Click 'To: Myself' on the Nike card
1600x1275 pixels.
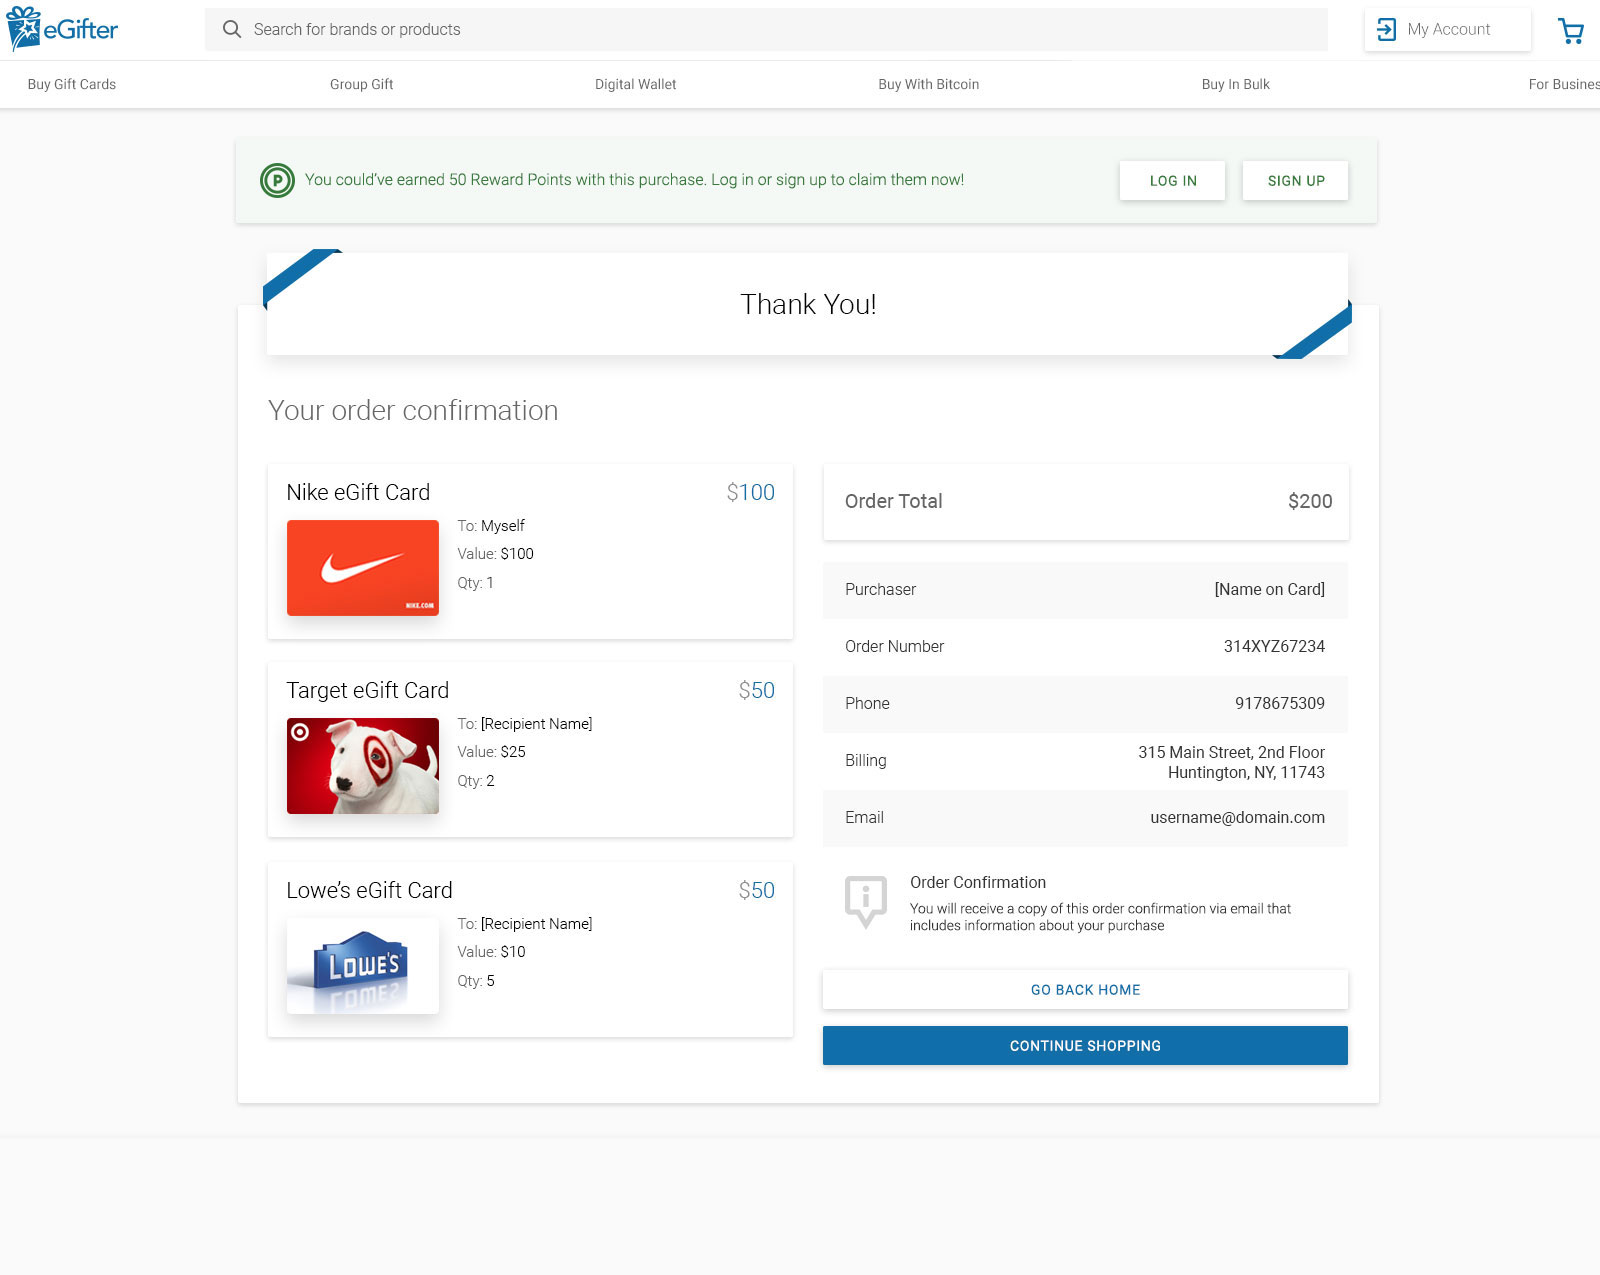pyautogui.click(x=491, y=525)
